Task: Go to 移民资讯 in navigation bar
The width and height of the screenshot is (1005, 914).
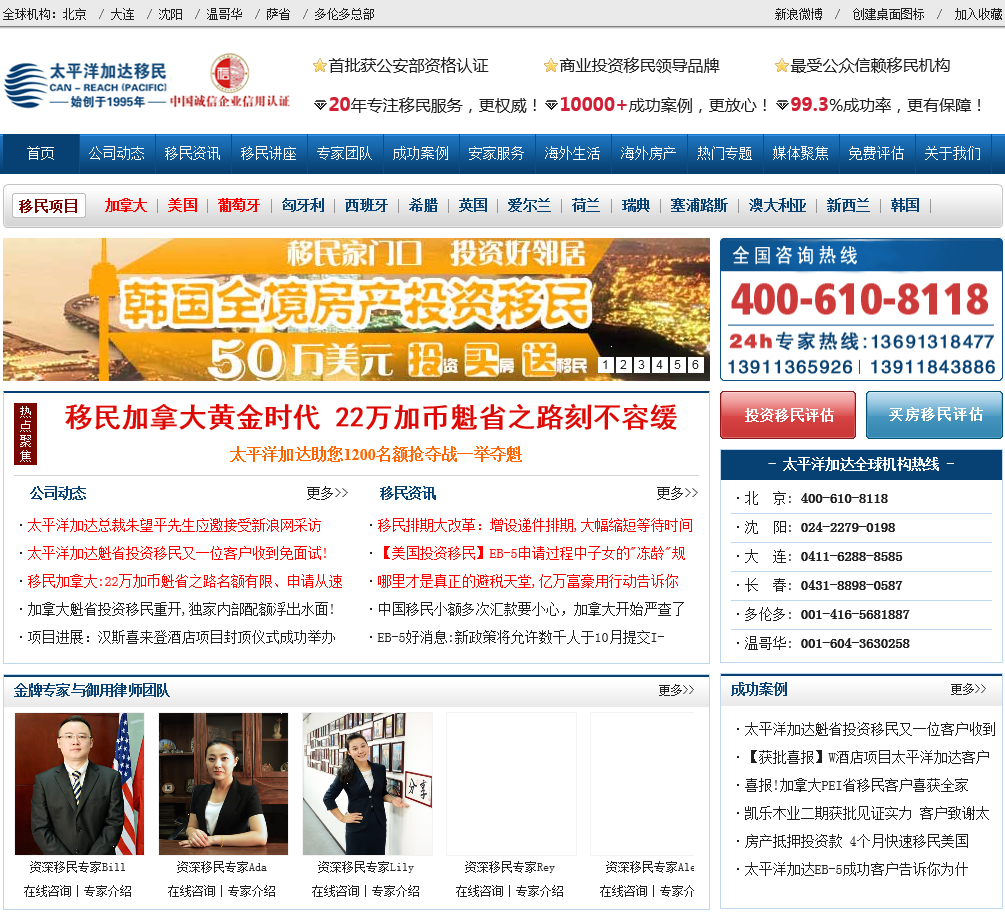Action: (x=192, y=154)
